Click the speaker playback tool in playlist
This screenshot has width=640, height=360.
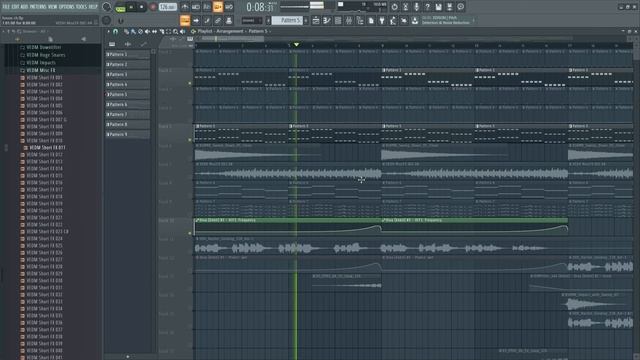(x=182, y=31)
